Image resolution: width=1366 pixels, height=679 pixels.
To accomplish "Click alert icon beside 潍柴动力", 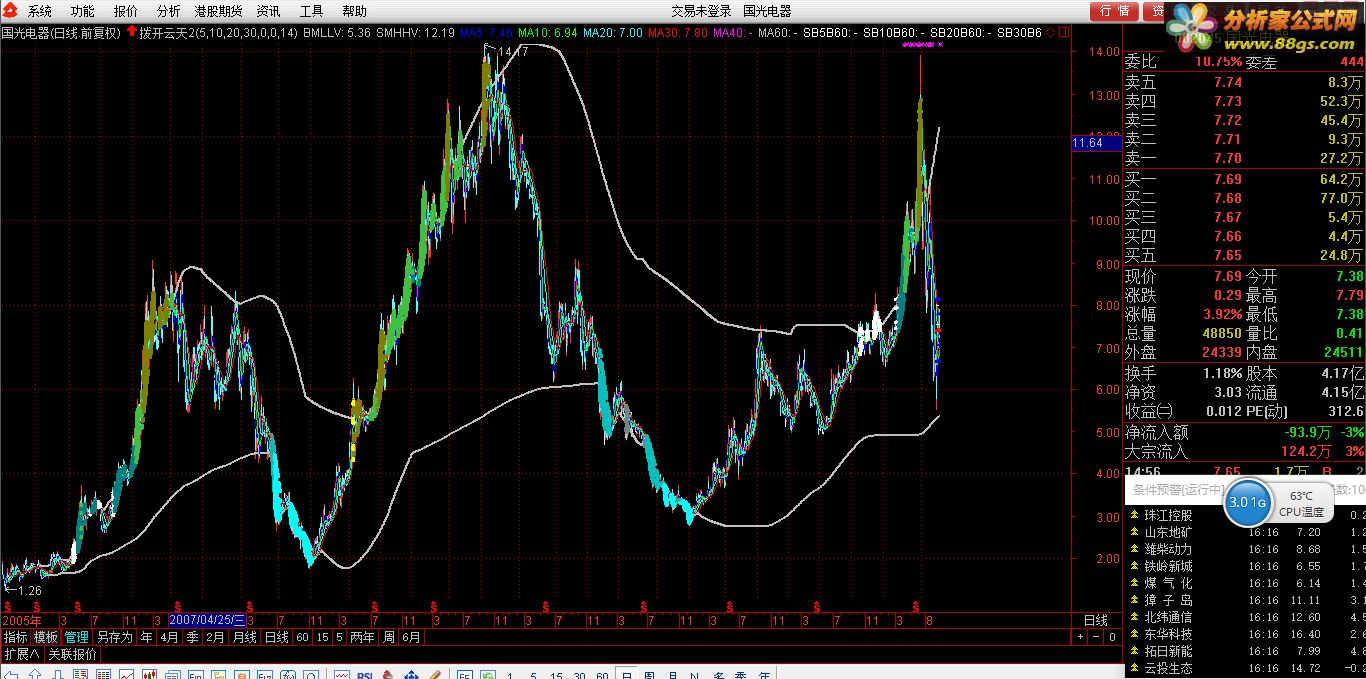I will coord(1134,549).
